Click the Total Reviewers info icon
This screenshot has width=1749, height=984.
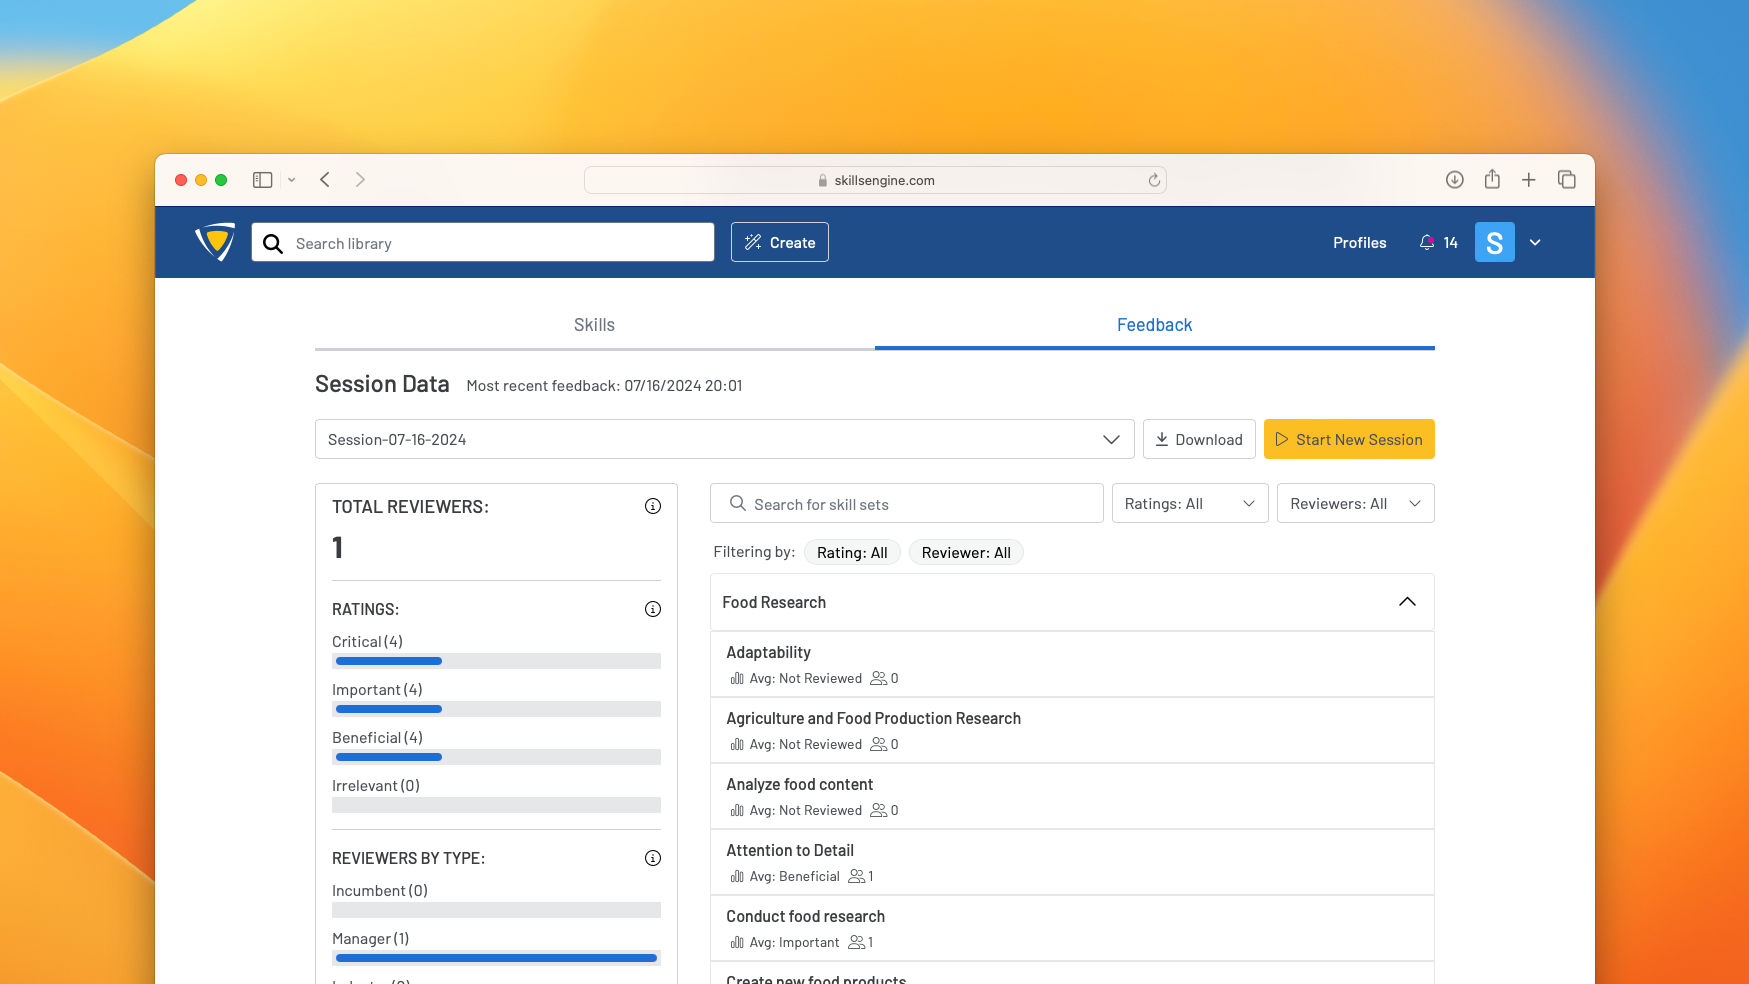653,506
